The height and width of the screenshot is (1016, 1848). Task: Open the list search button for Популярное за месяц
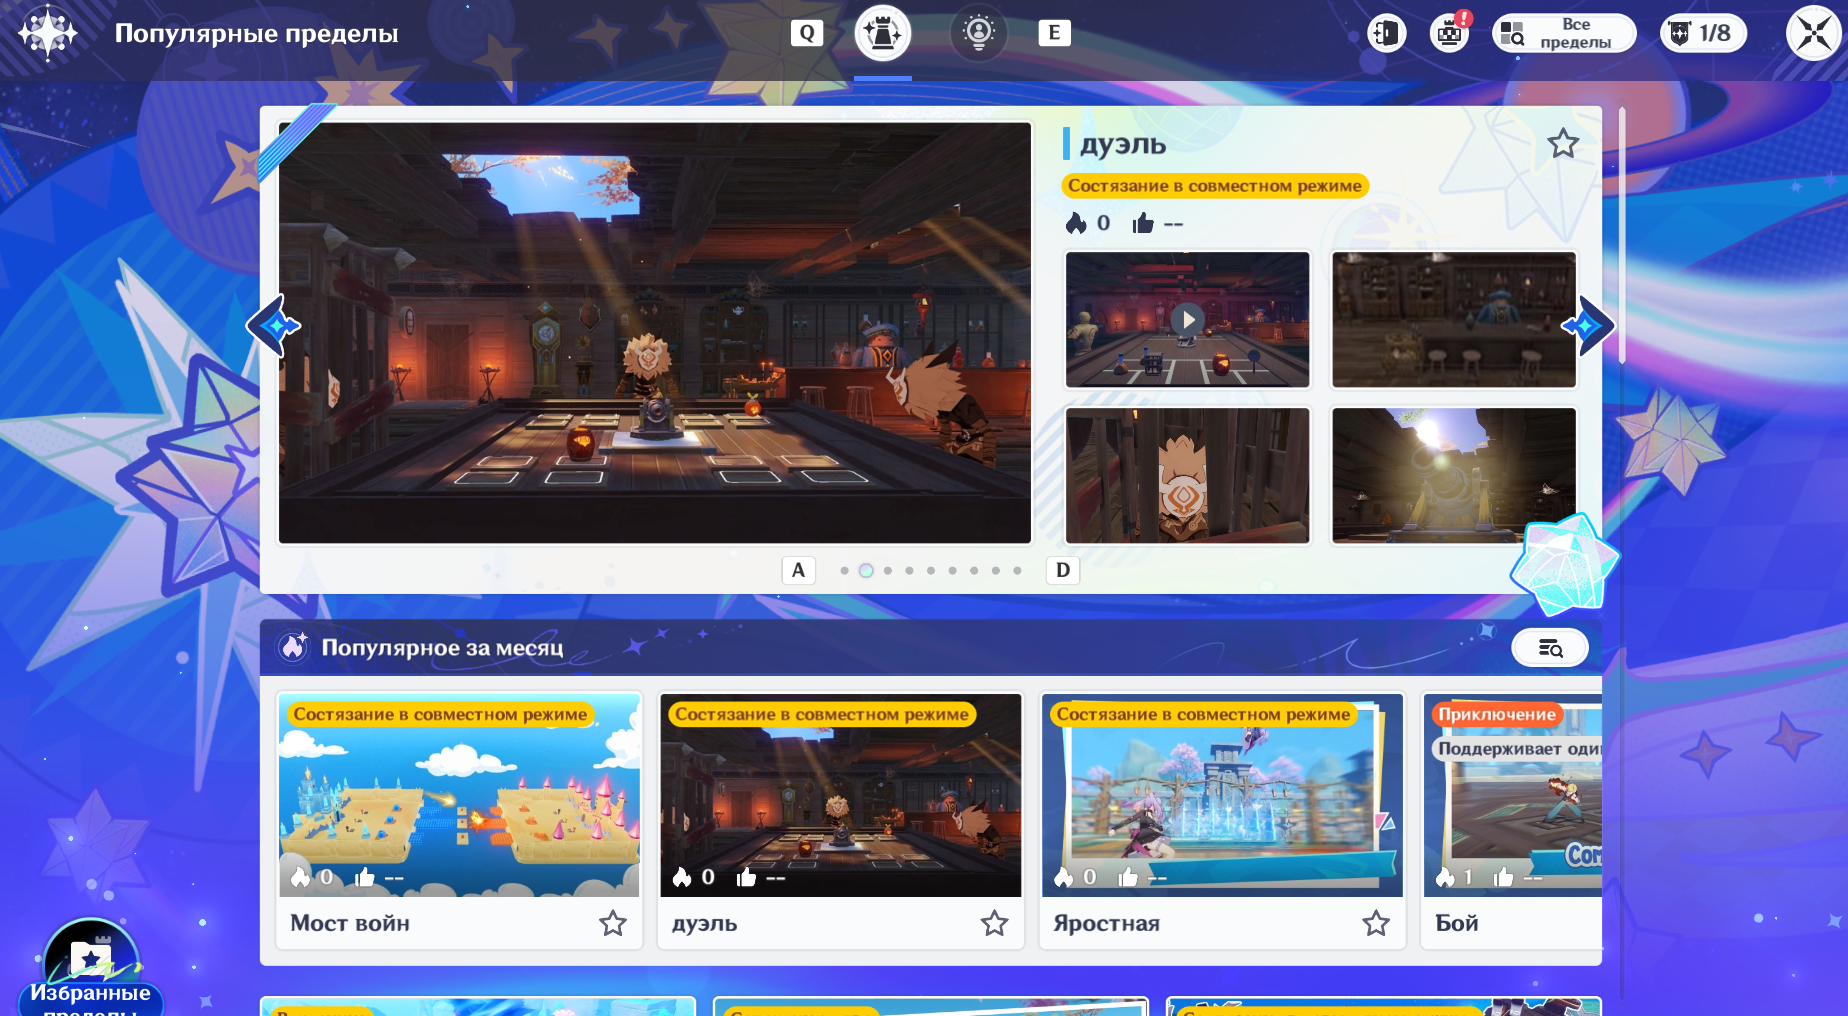tap(1550, 648)
